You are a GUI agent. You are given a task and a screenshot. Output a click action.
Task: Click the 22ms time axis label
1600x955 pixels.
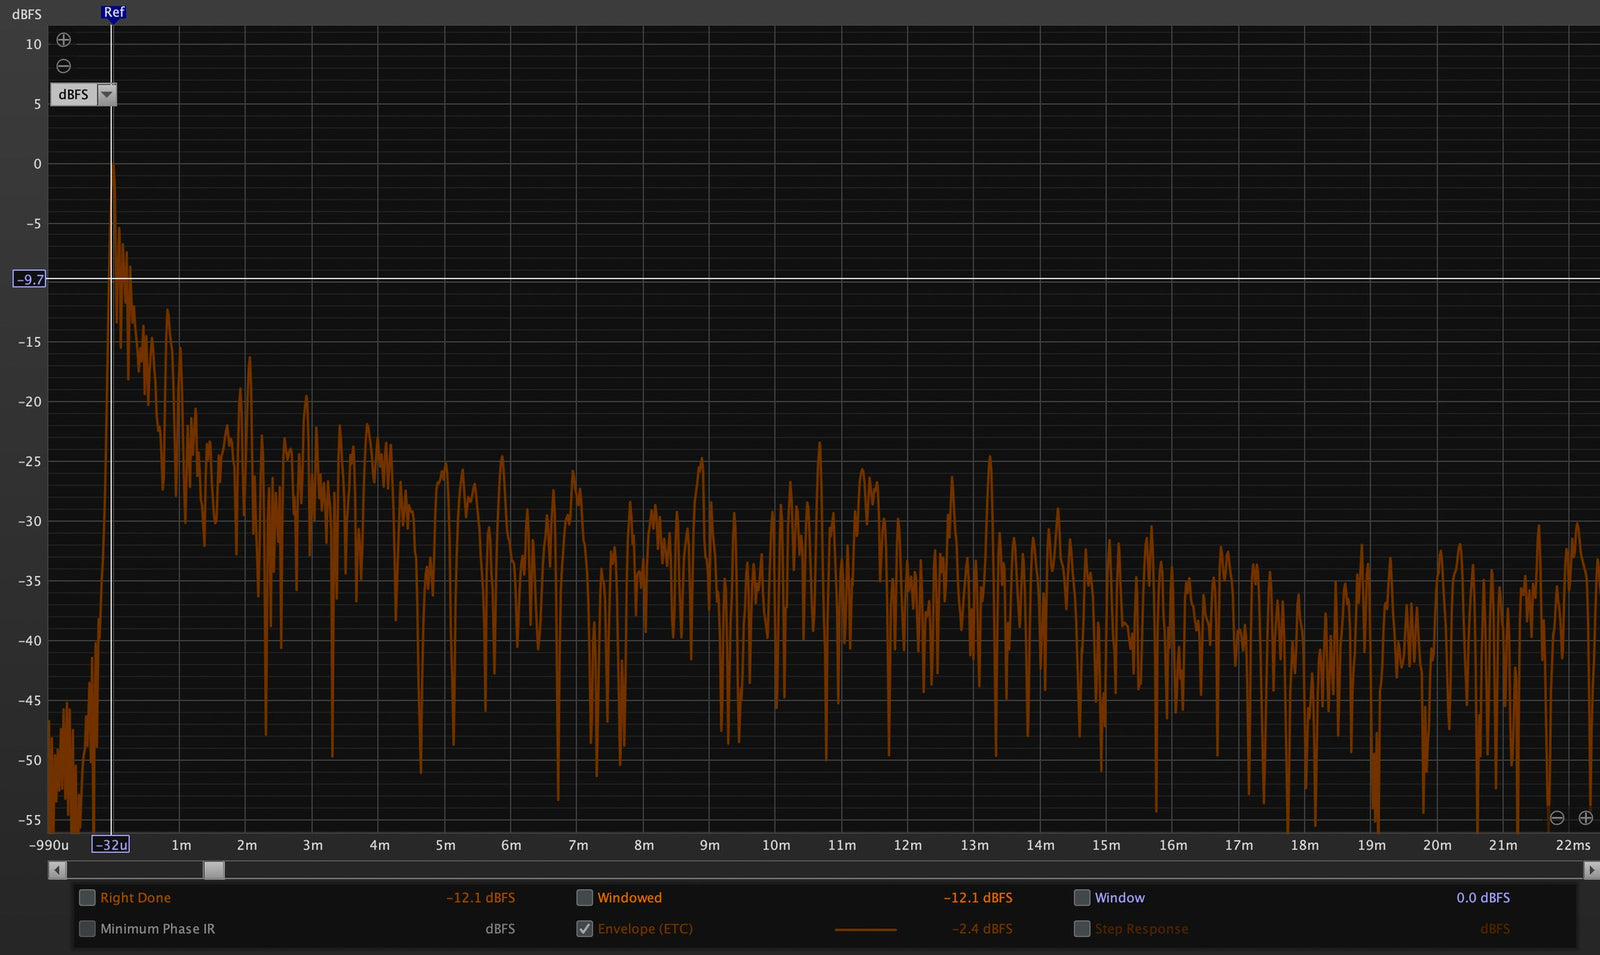pos(1573,845)
